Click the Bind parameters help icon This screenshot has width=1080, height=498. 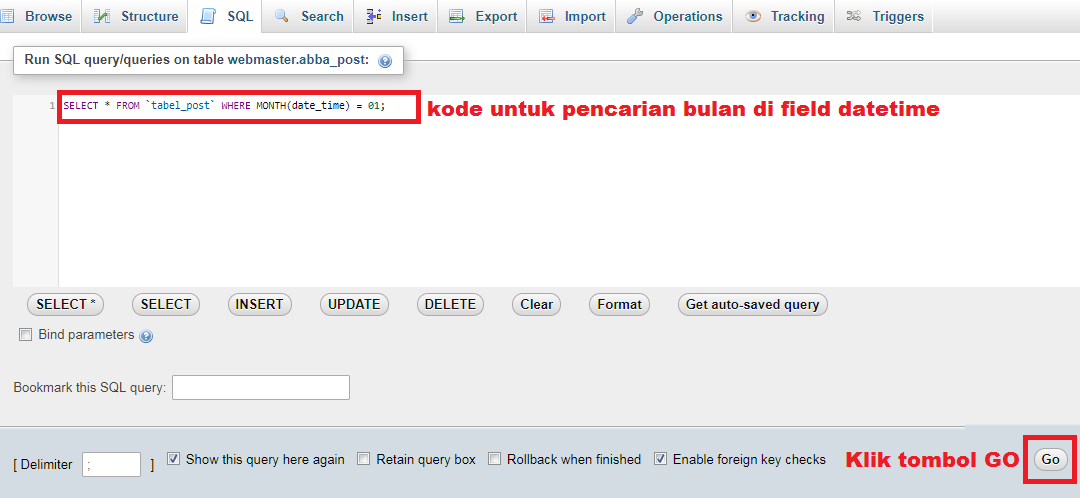146,336
